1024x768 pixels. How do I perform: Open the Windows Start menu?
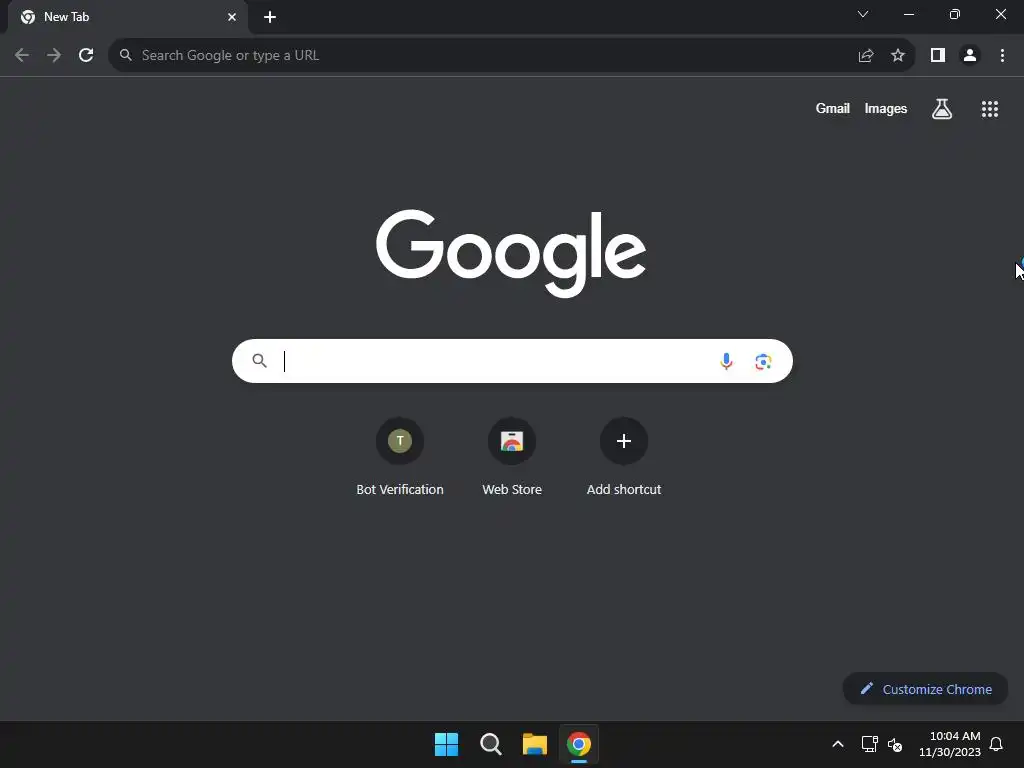click(447, 744)
